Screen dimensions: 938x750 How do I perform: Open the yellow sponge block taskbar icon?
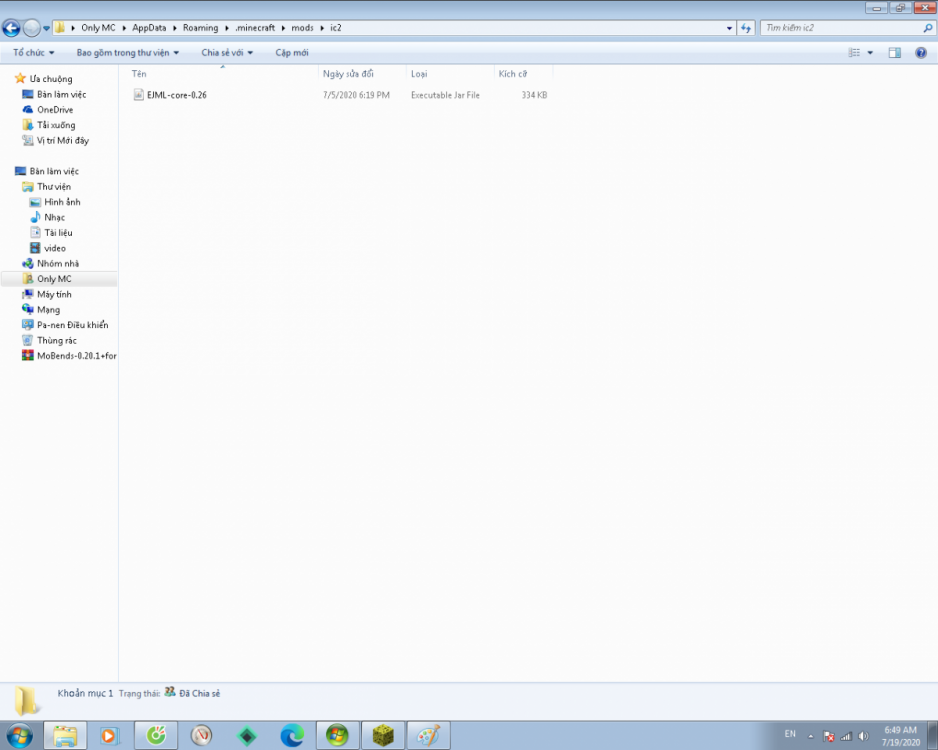[383, 736]
